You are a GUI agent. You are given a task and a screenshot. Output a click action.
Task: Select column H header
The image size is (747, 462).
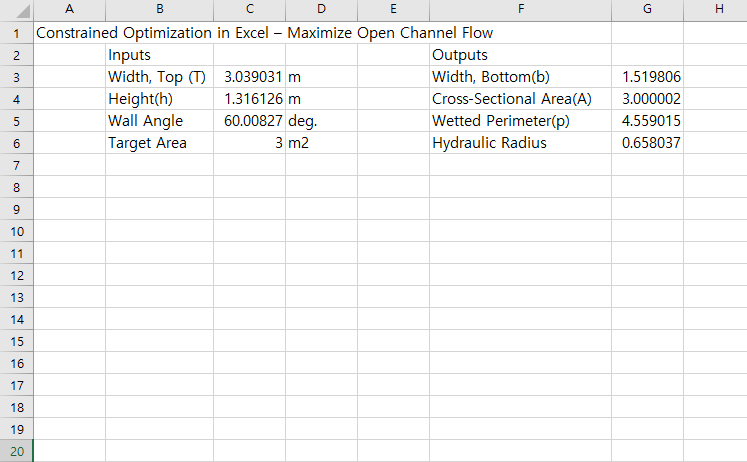(x=716, y=9)
